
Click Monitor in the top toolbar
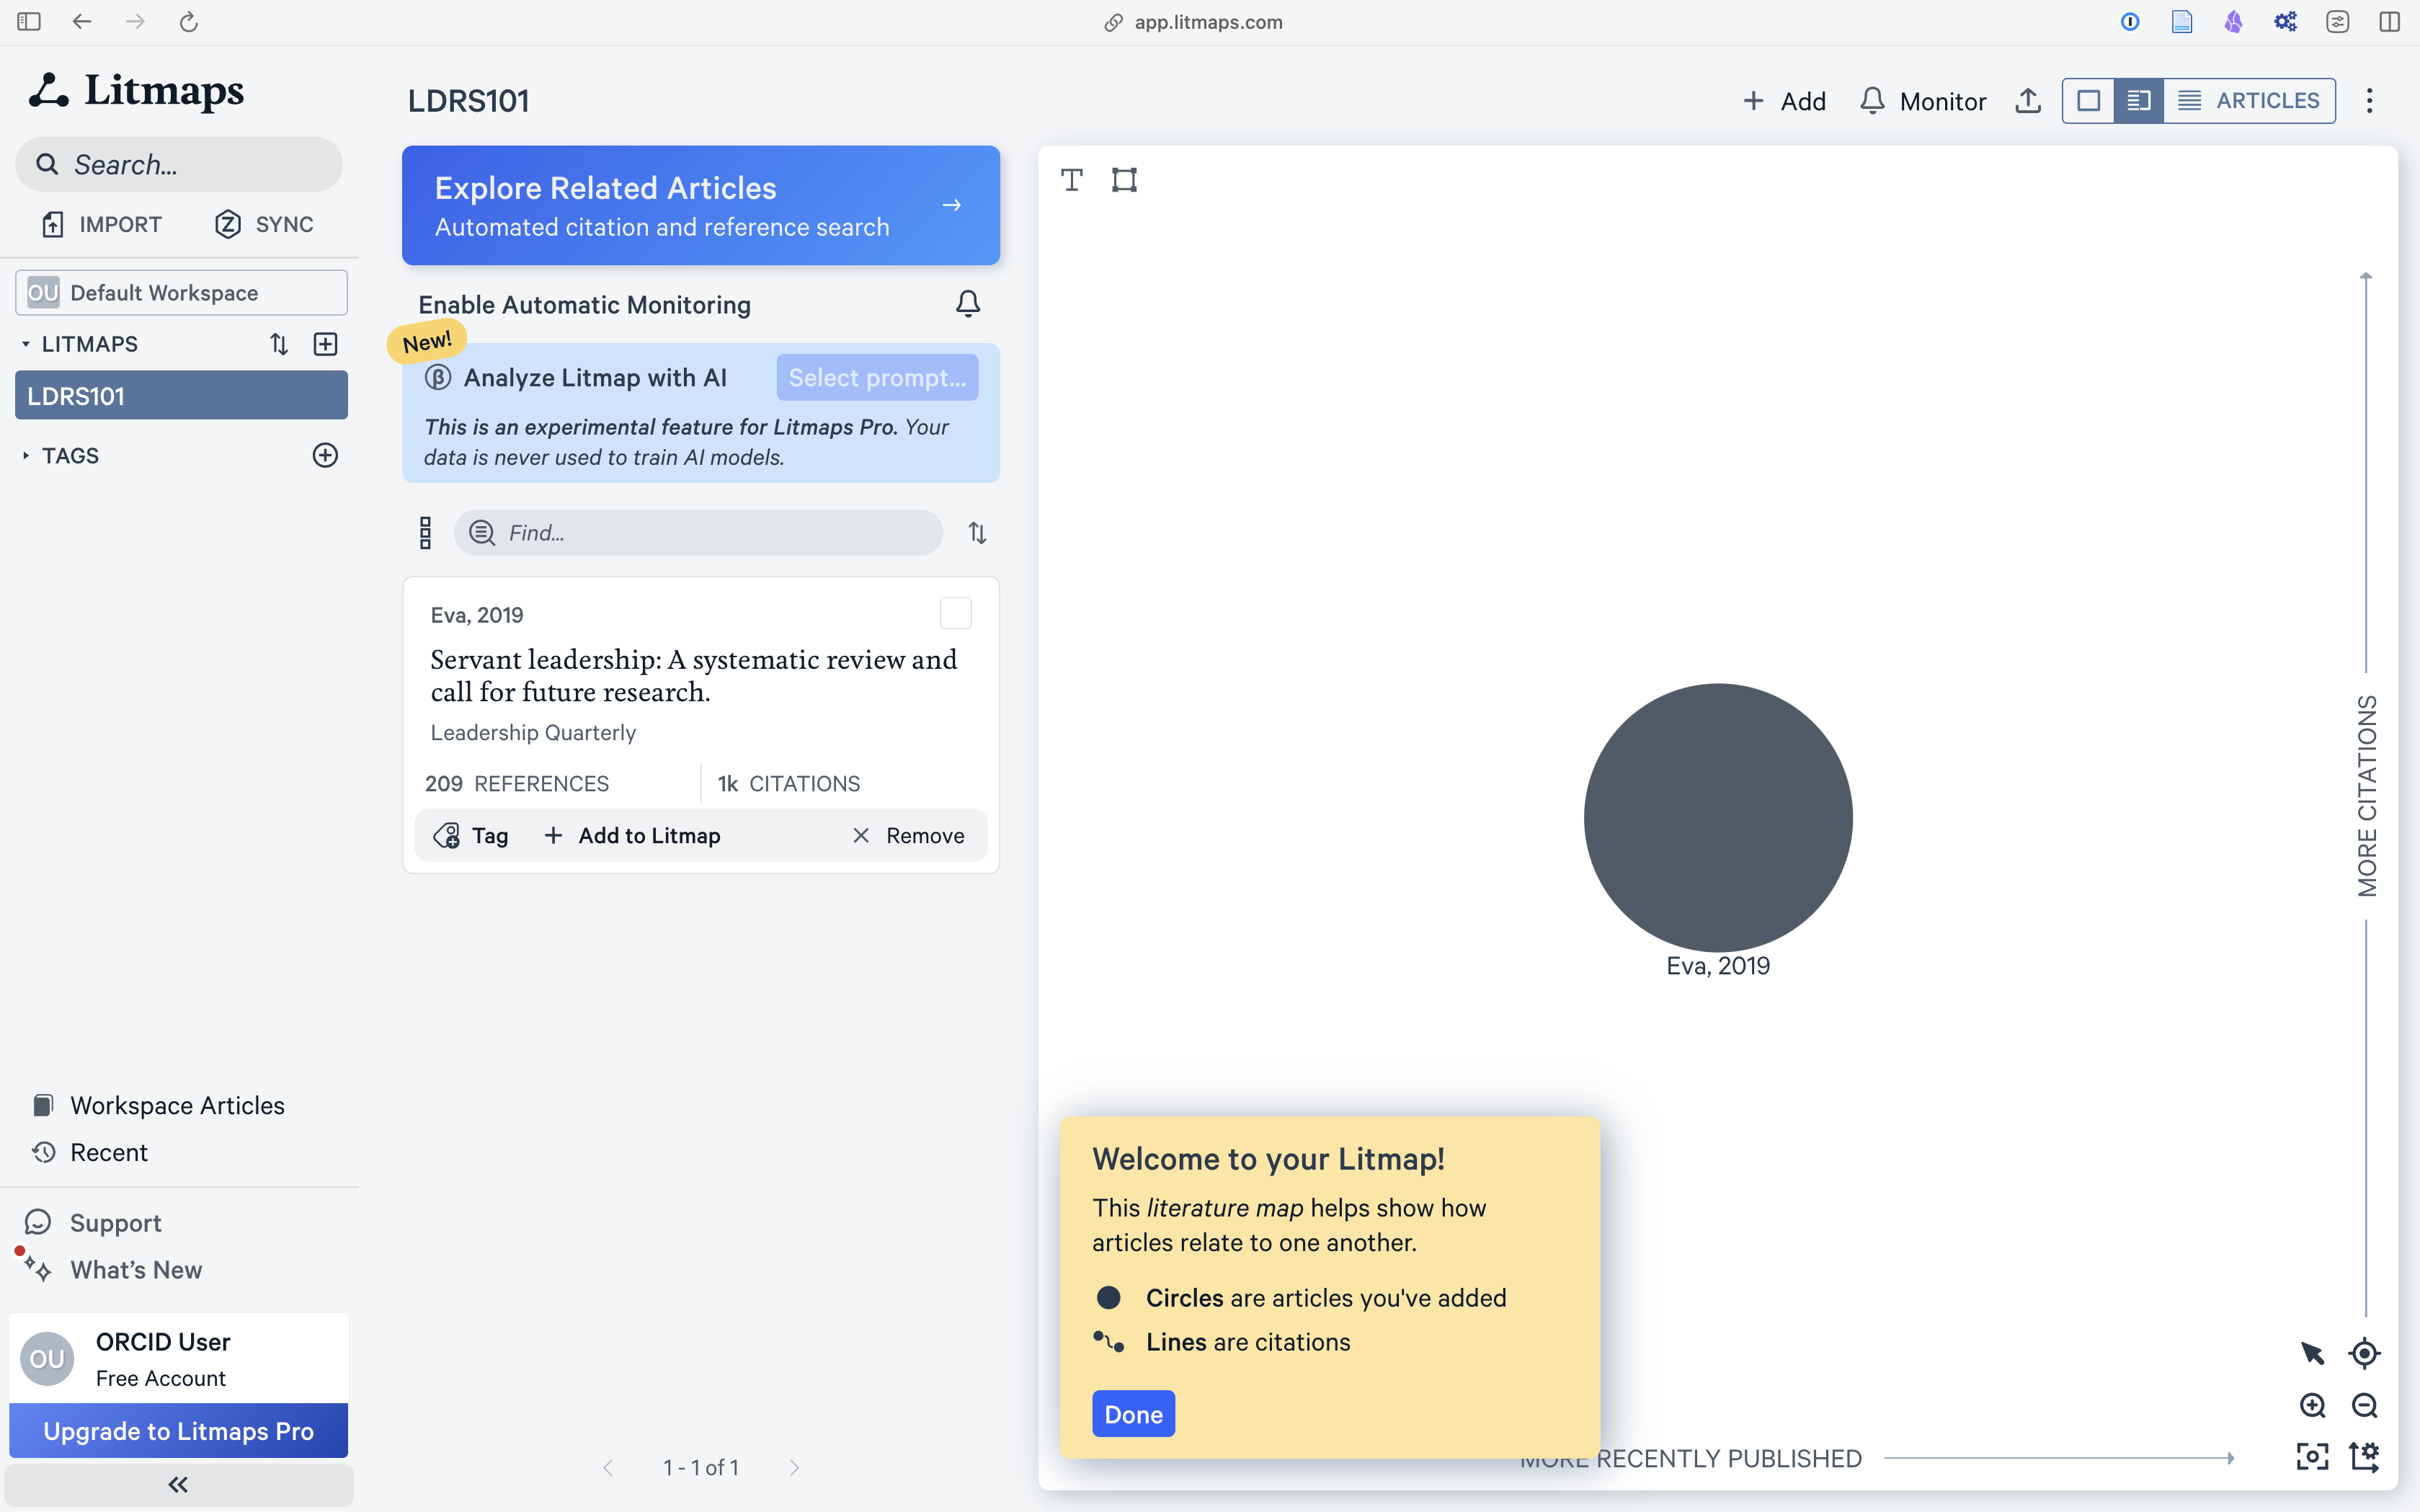pyautogui.click(x=1923, y=101)
